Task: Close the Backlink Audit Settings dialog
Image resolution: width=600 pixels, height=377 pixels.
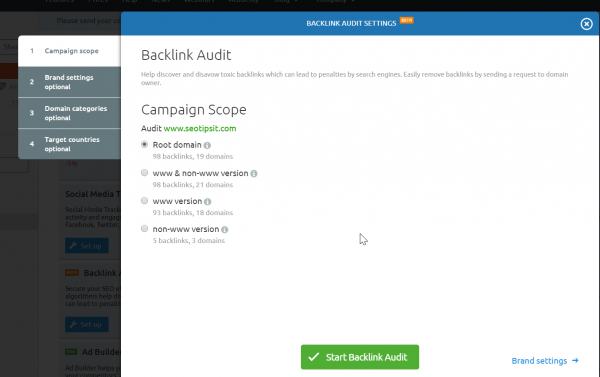Action: 586,24
